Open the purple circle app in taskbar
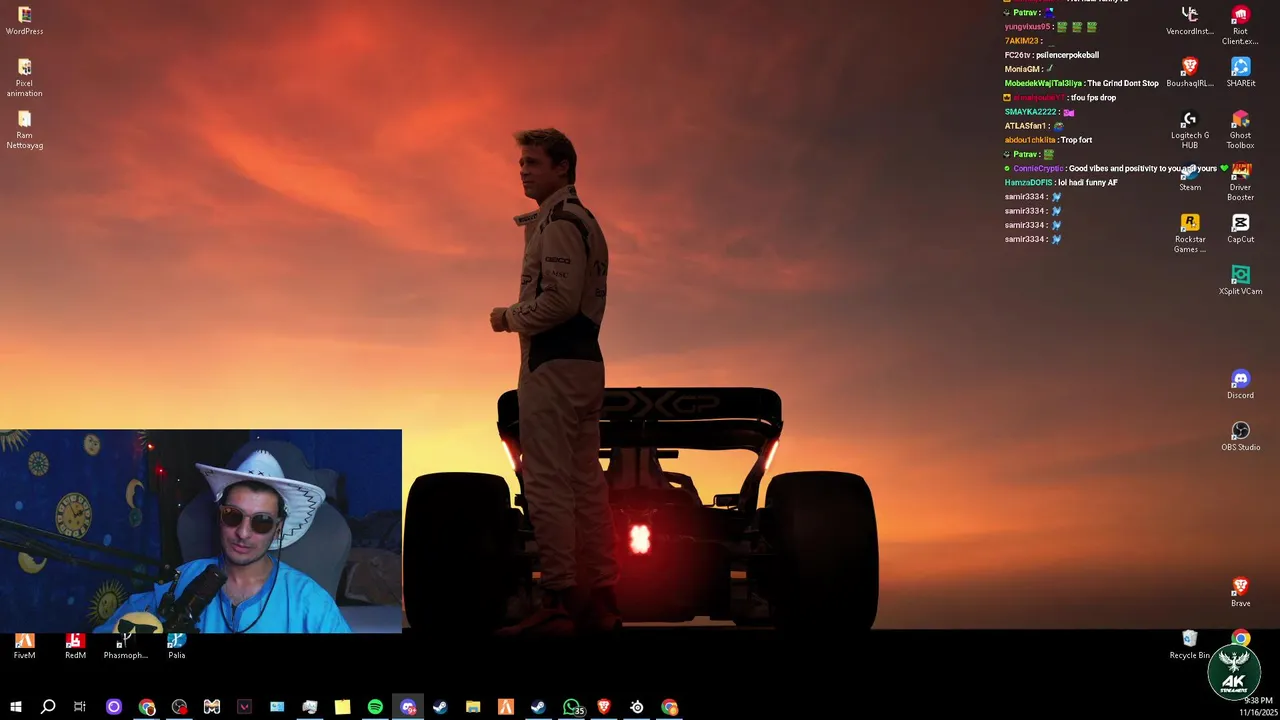This screenshot has height=720, width=1280. click(114, 707)
